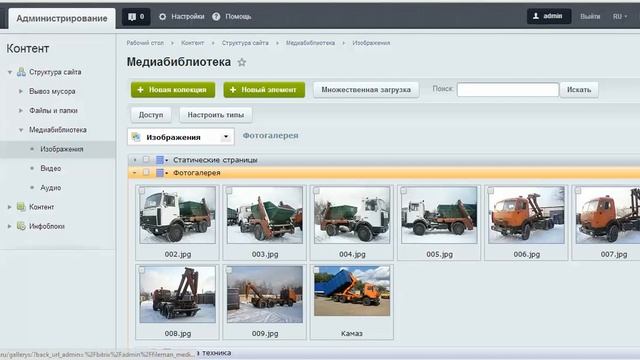Check the box on the 003.jpg thumbnail

(x=229, y=191)
